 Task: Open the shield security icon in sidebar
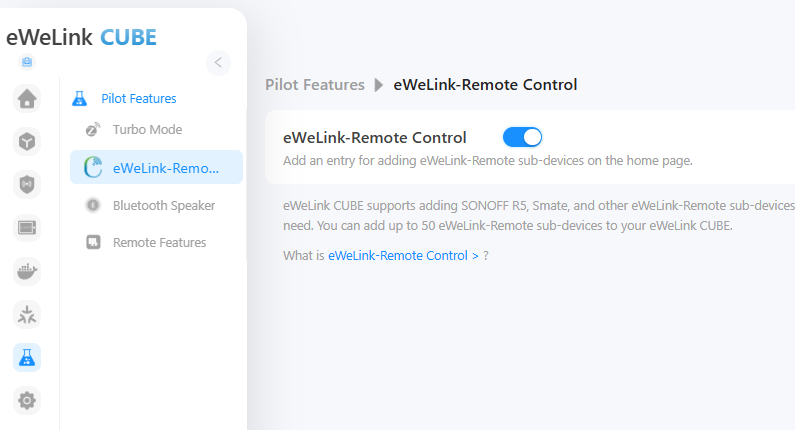[27, 184]
